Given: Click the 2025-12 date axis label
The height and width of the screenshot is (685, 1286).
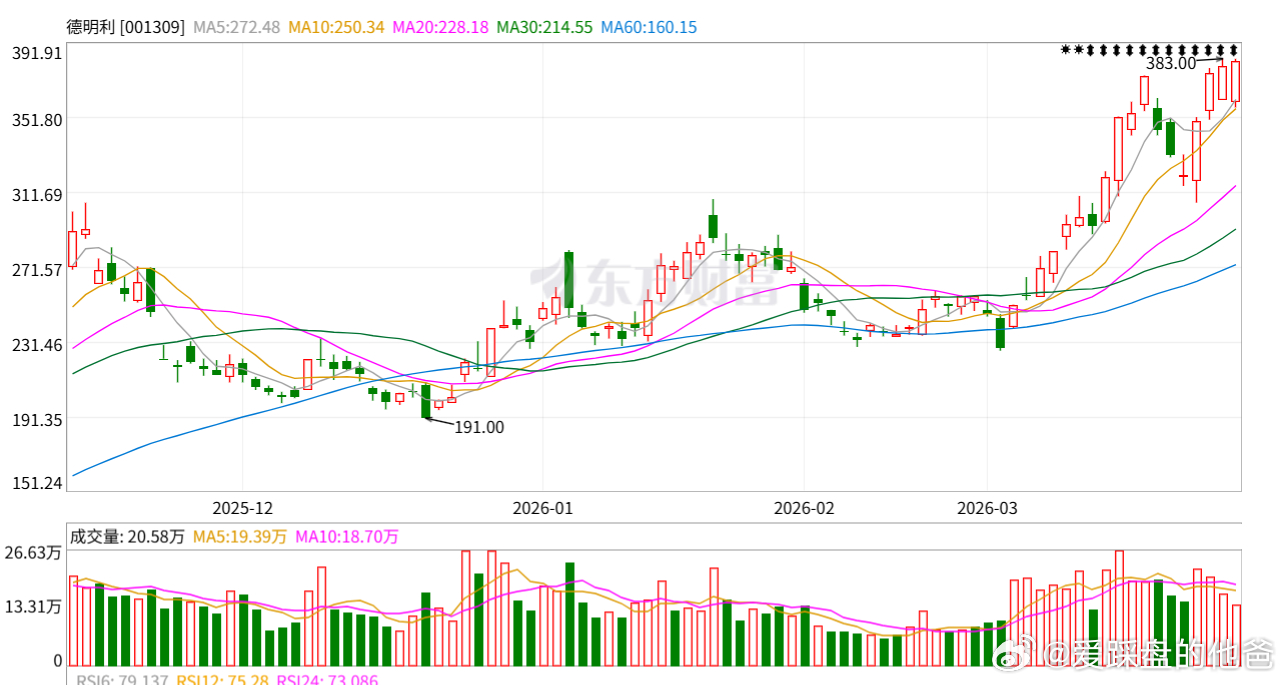Looking at the screenshot, I should (243, 508).
